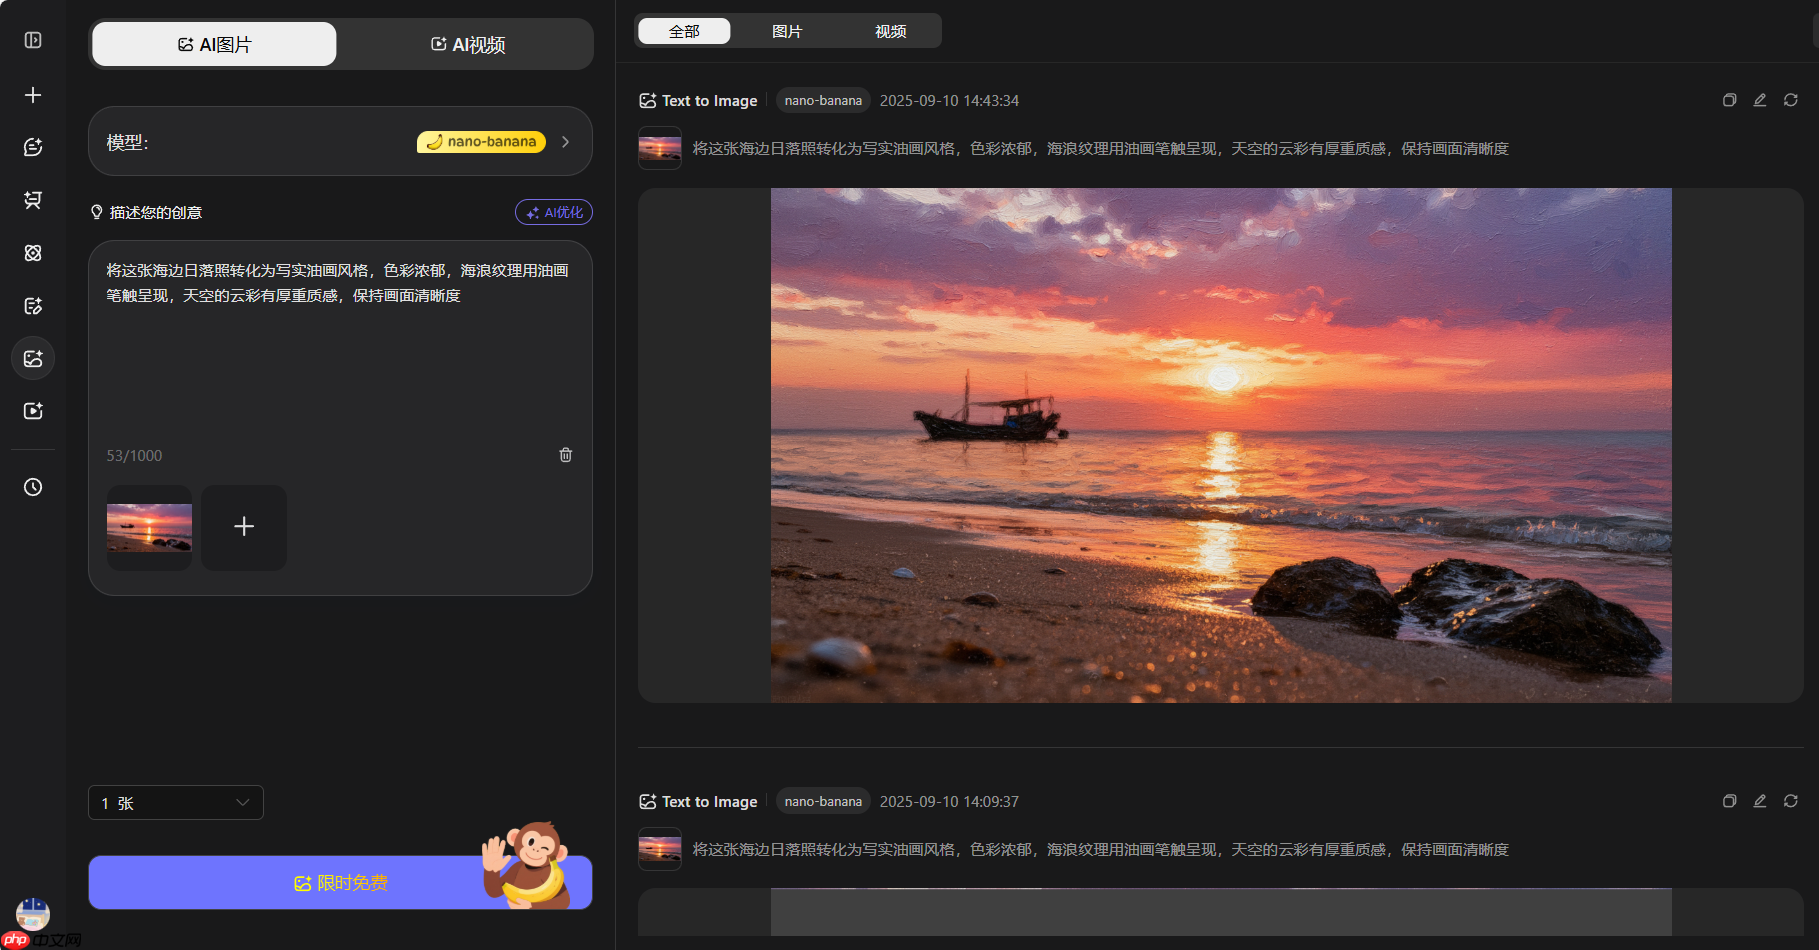Filter results by 视频

click(x=890, y=31)
